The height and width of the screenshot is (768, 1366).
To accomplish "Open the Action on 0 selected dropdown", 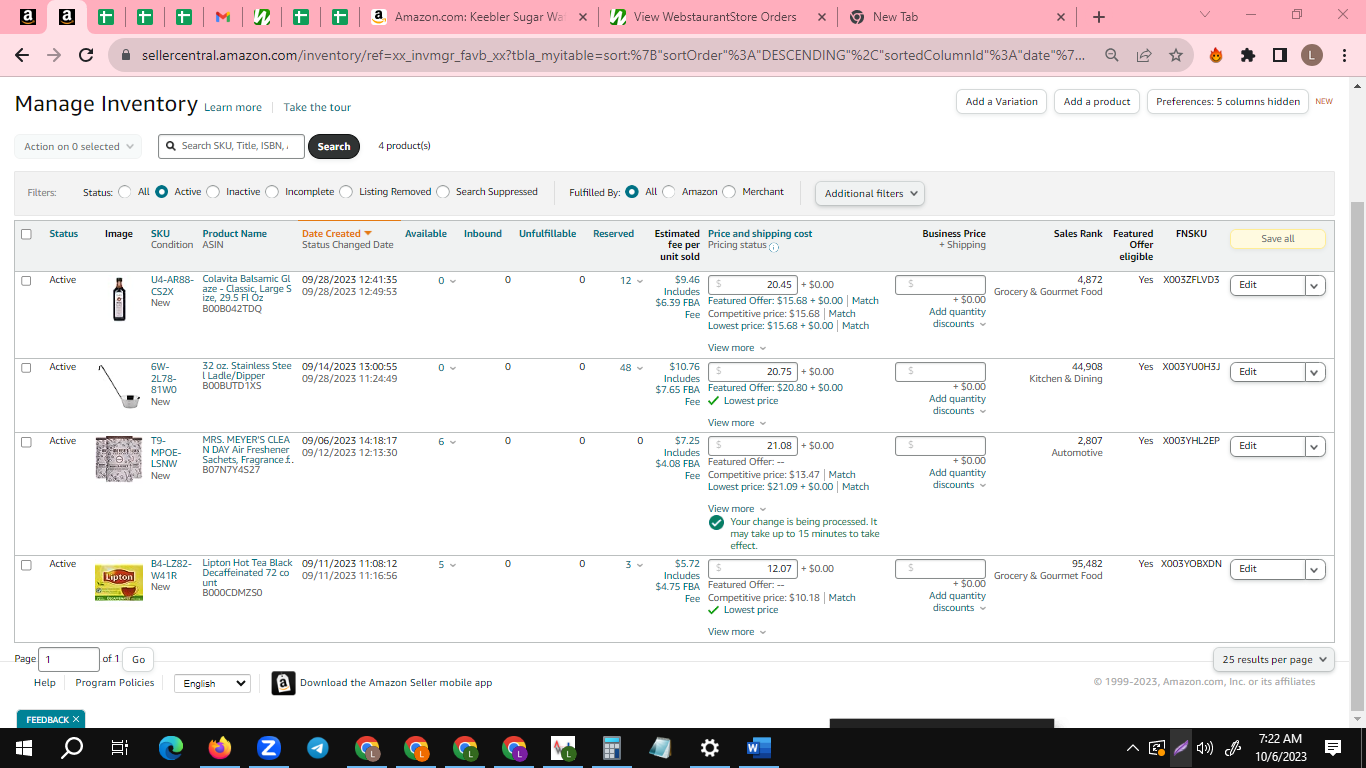I will pyautogui.click(x=78, y=146).
